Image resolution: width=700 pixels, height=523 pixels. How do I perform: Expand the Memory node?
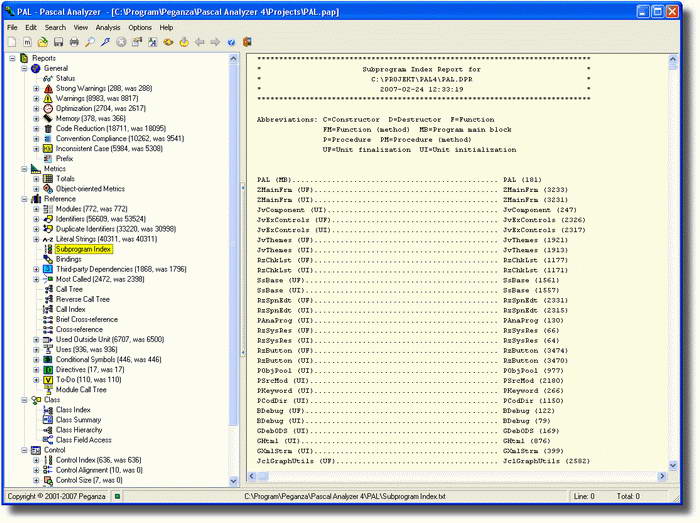click(36, 119)
